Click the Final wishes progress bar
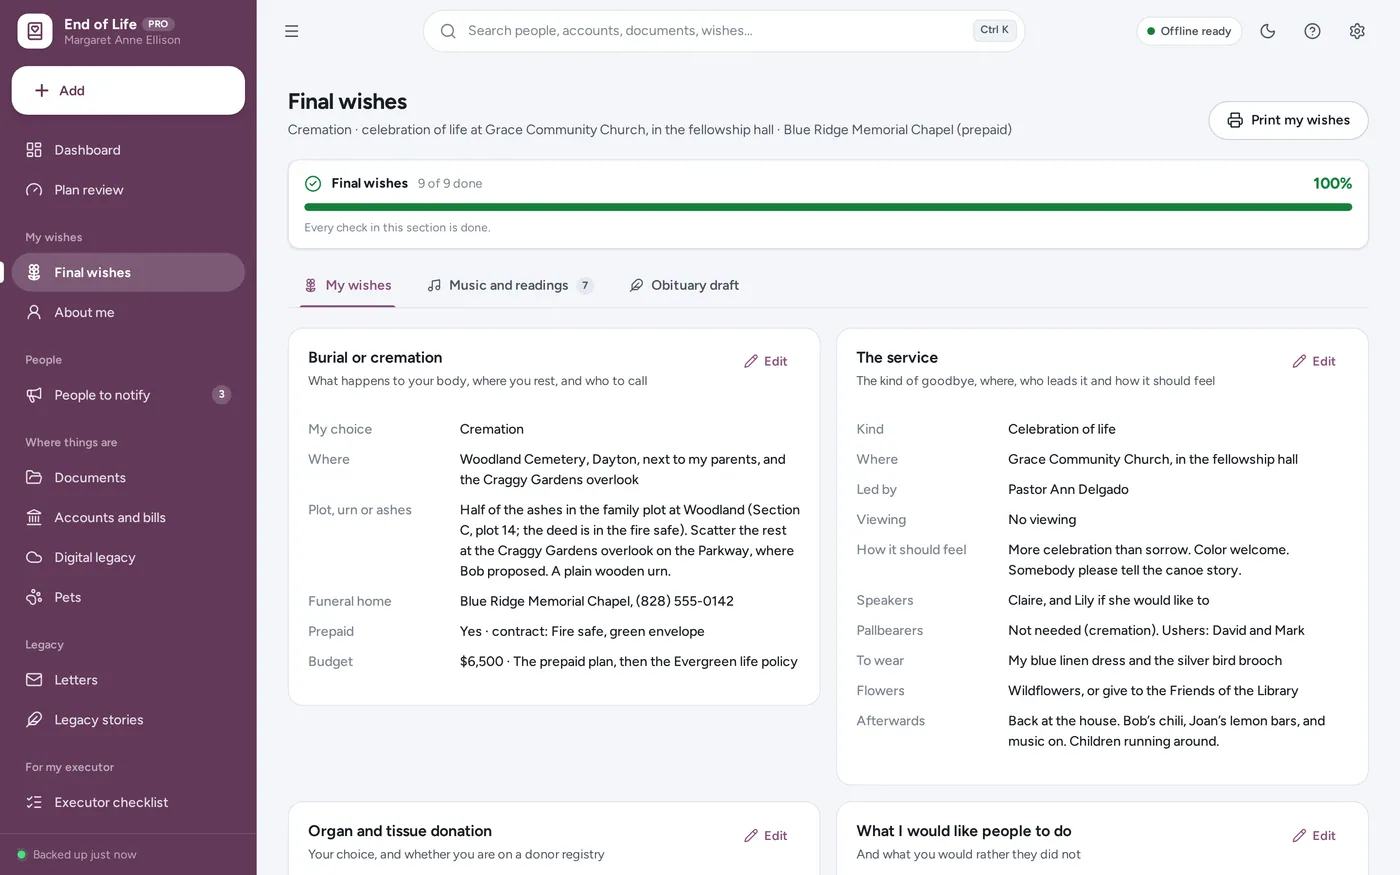The image size is (1400, 875). [x=828, y=207]
